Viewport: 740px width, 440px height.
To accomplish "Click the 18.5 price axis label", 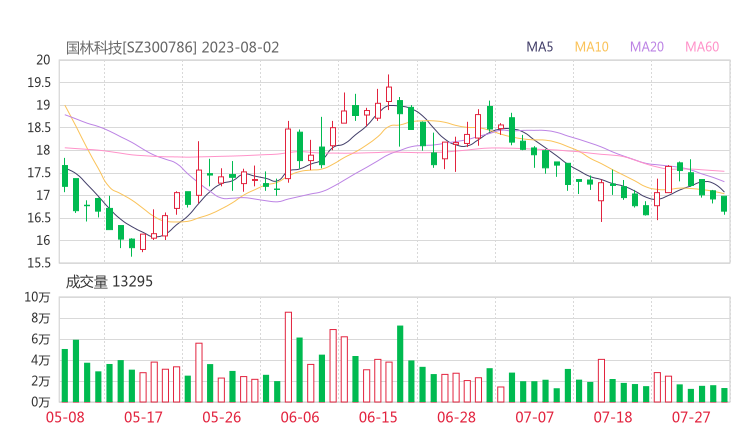I will [39, 127].
